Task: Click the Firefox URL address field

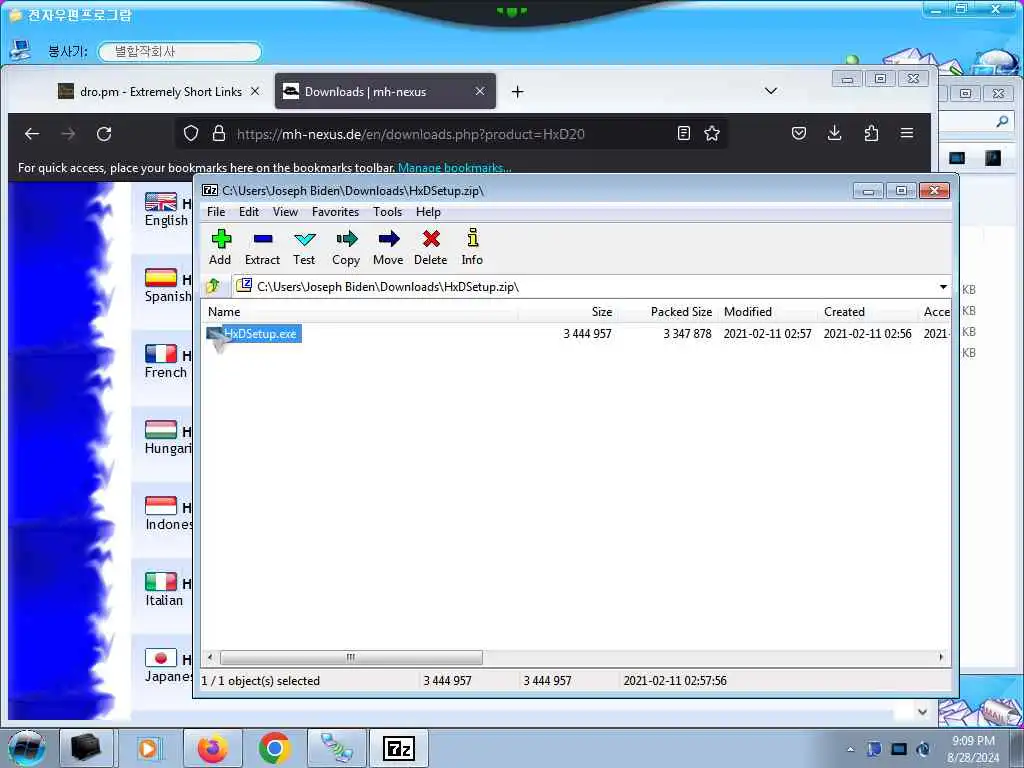Action: (451, 134)
